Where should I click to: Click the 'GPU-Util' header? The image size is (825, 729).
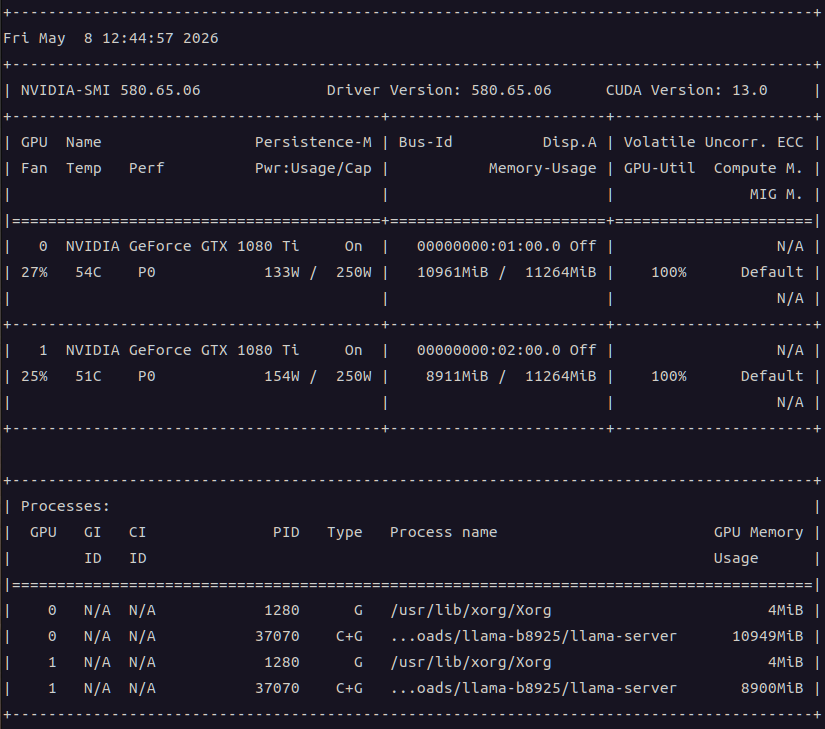659,168
